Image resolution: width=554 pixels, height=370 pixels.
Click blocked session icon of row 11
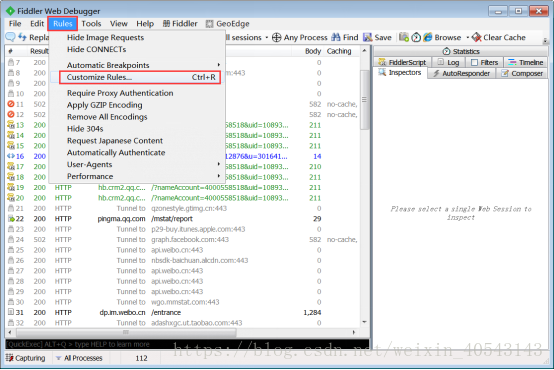point(11,104)
